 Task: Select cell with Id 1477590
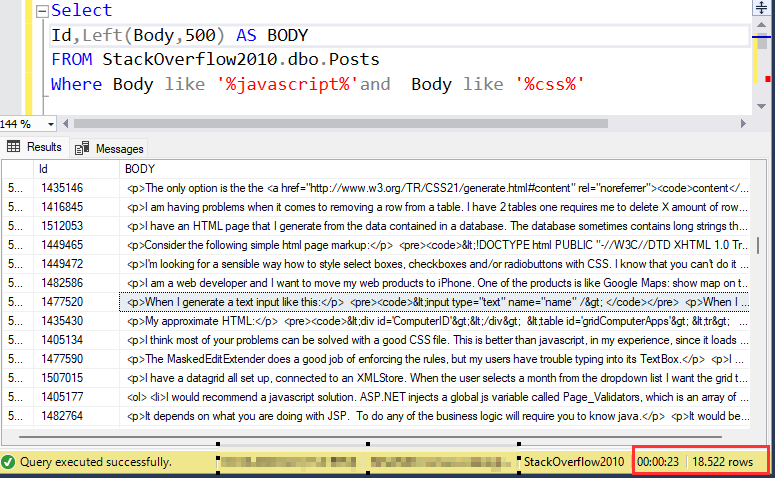77,359
